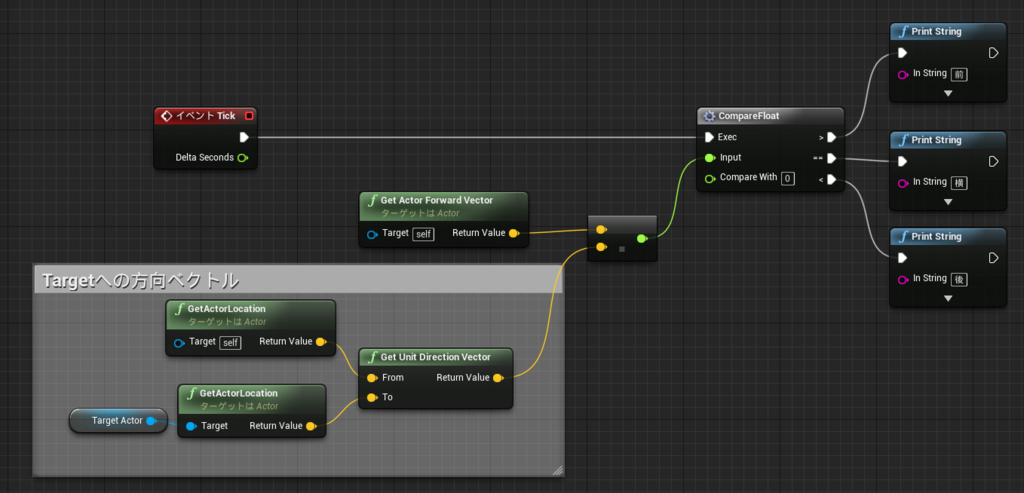The image size is (1024, 493).
Task: Select the Print String 後 node title
Action: coord(936,236)
